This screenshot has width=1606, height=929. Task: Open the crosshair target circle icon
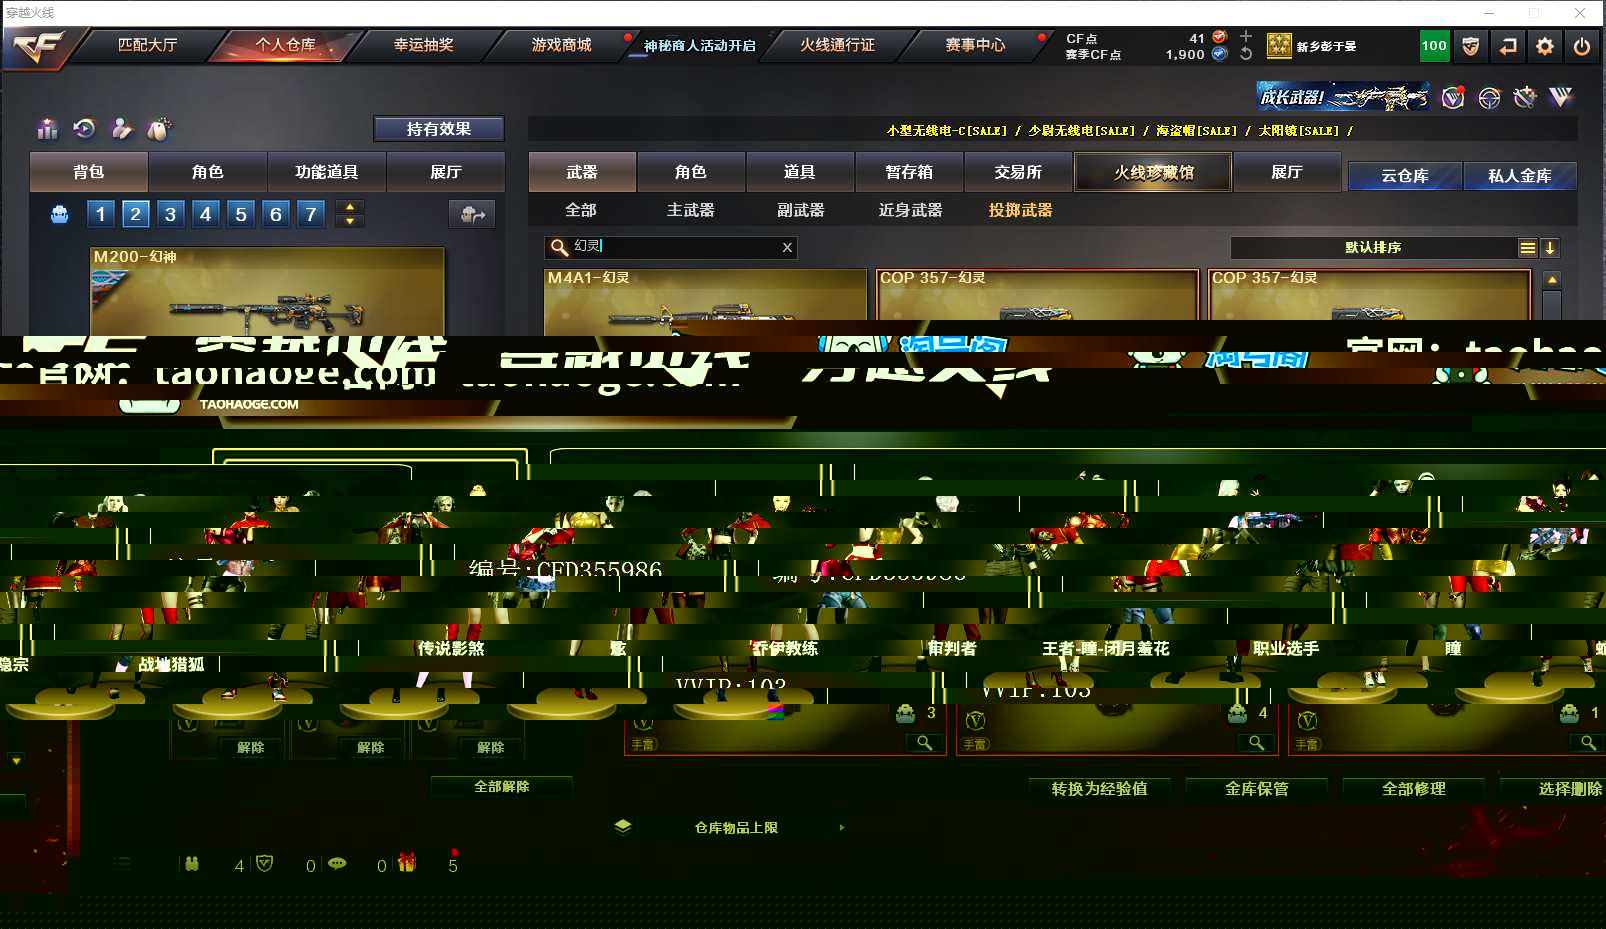1489,97
